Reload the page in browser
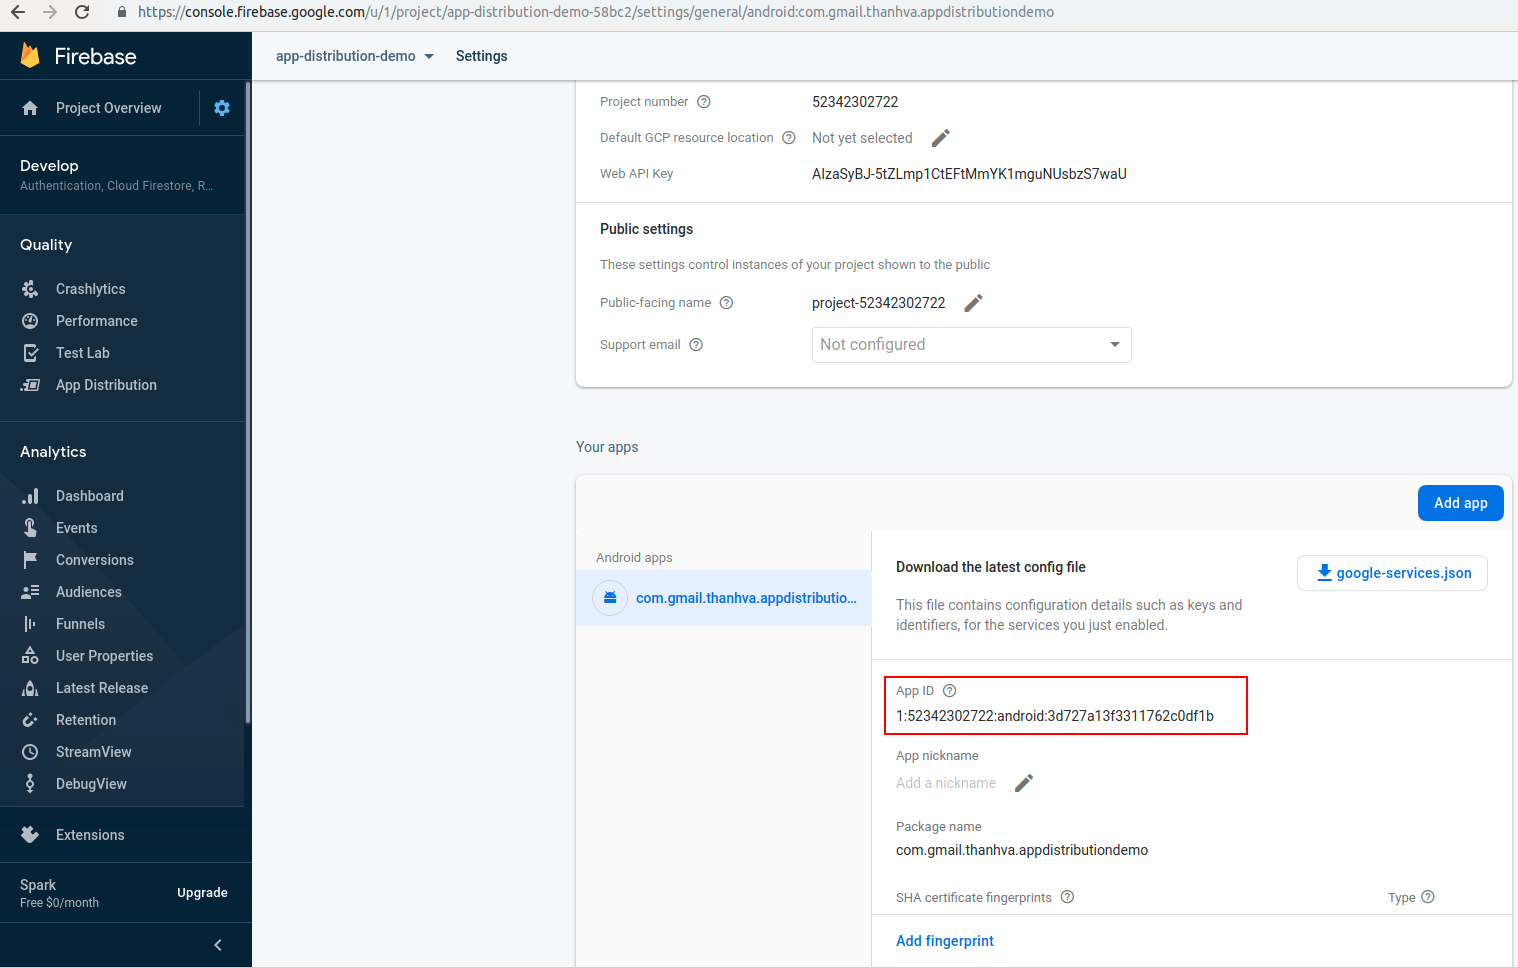This screenshot has width=1518, height=968. coord(82,12)
